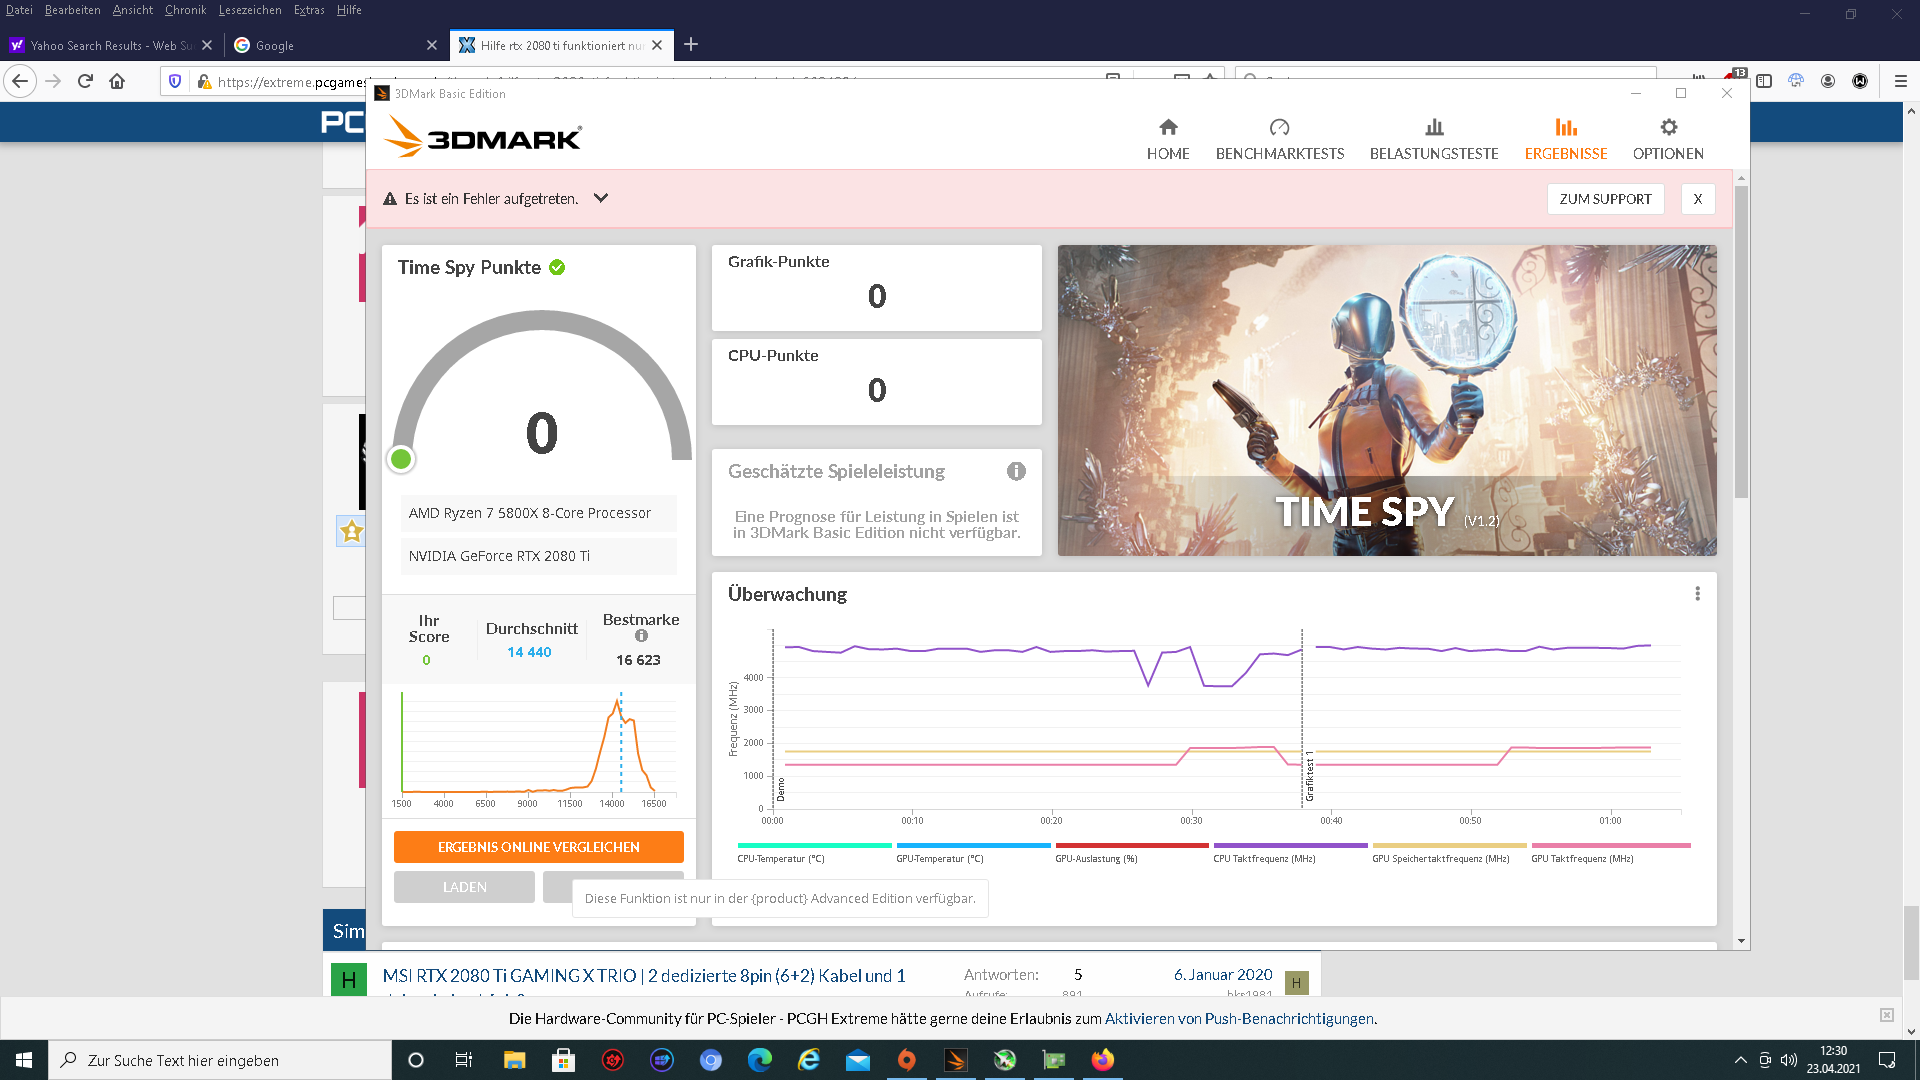
Task: Go to 3DMark HOME section
Action: click(1167, 139)
